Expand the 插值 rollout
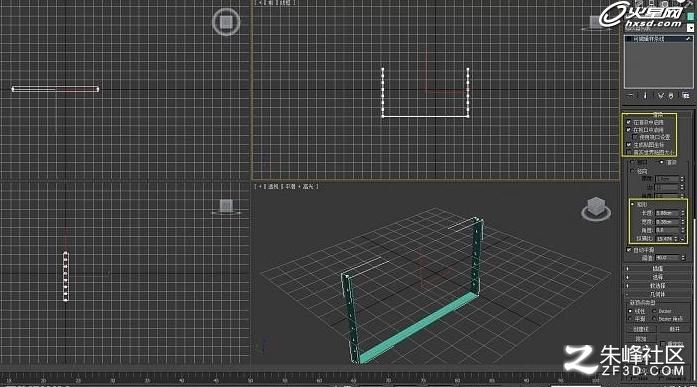This screenshot has width=697, height=387. (657, 269)
